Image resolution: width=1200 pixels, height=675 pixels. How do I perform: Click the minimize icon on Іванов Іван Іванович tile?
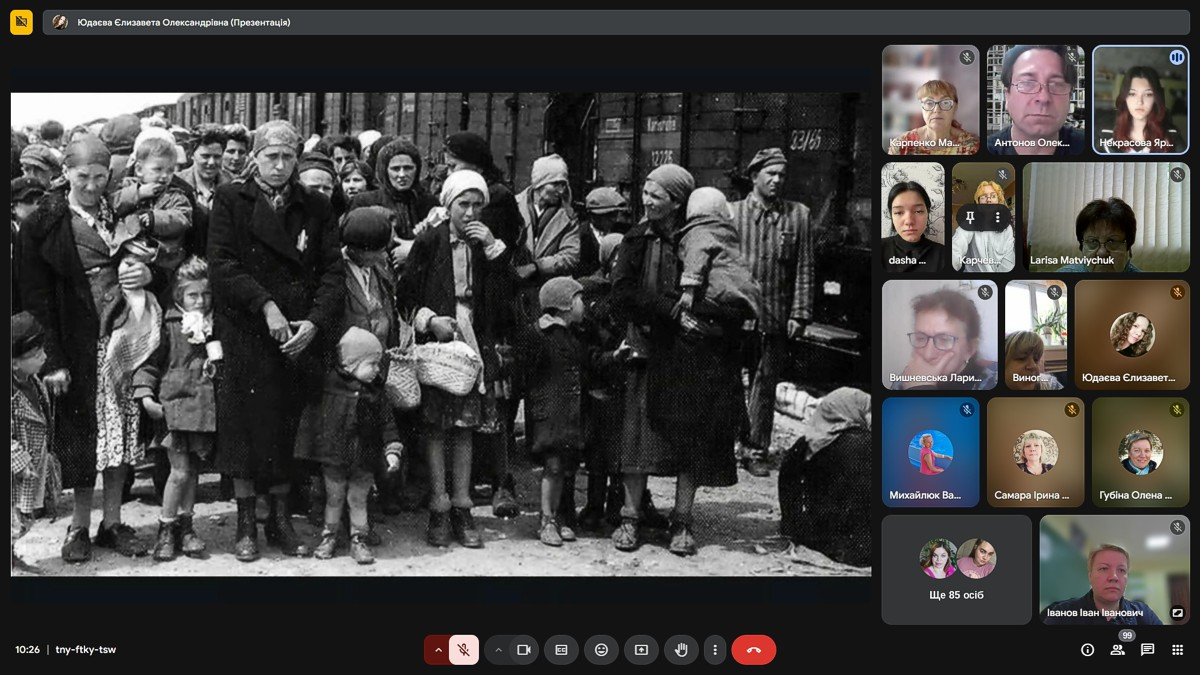coord(1177,613)
